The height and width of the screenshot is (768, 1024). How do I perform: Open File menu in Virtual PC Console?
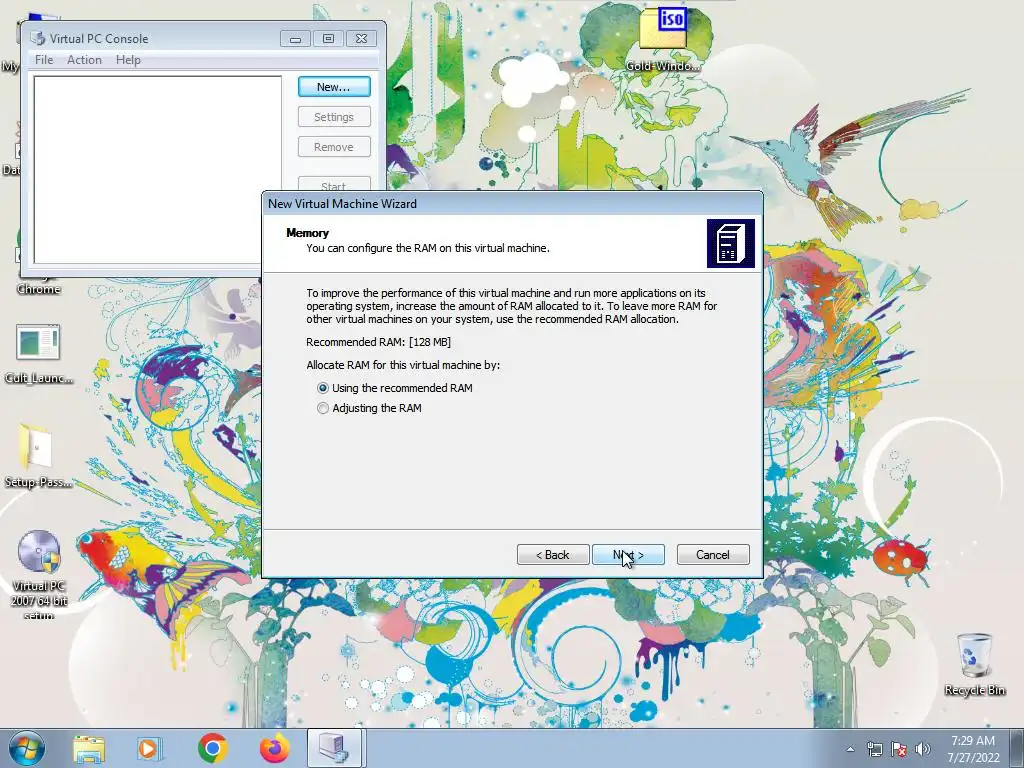point(44,59)
